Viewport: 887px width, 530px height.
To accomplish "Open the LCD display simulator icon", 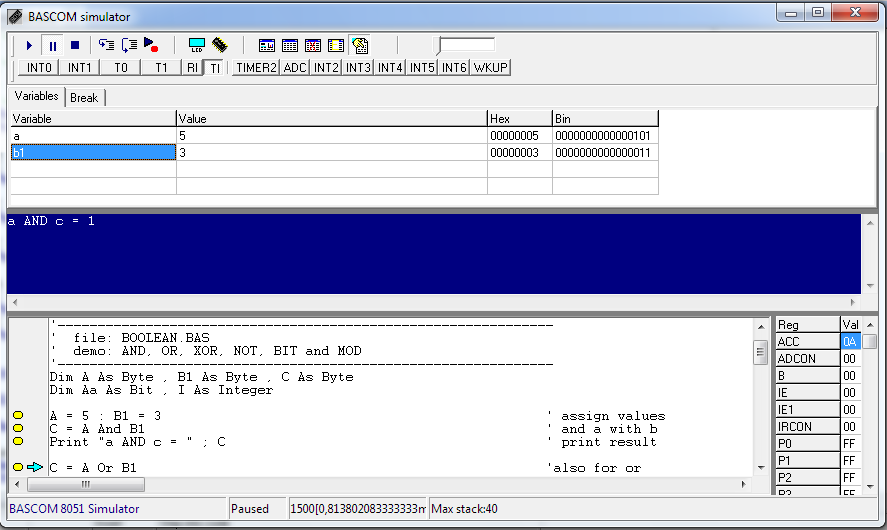I will click(x=197, y=45).
